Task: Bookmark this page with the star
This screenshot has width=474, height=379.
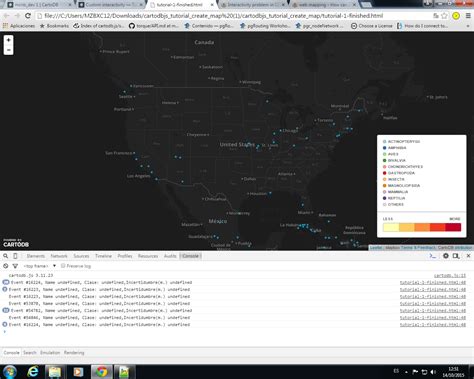Action: pos(444,16)
